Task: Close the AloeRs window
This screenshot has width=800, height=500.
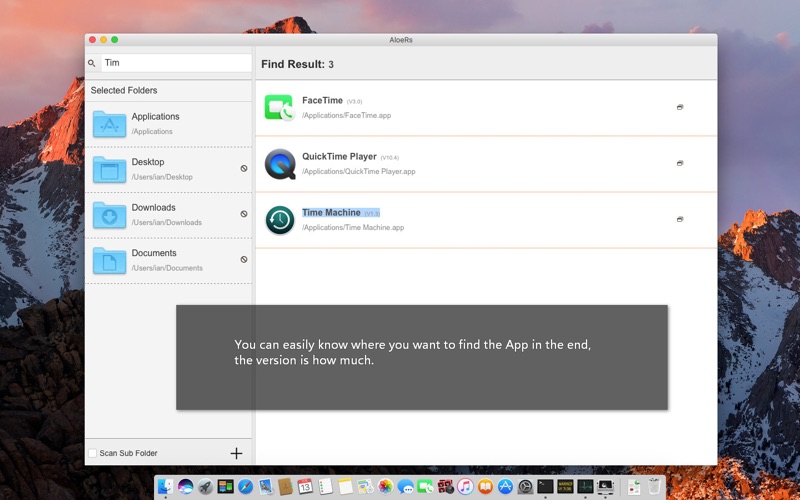Action: click(92, 39)
